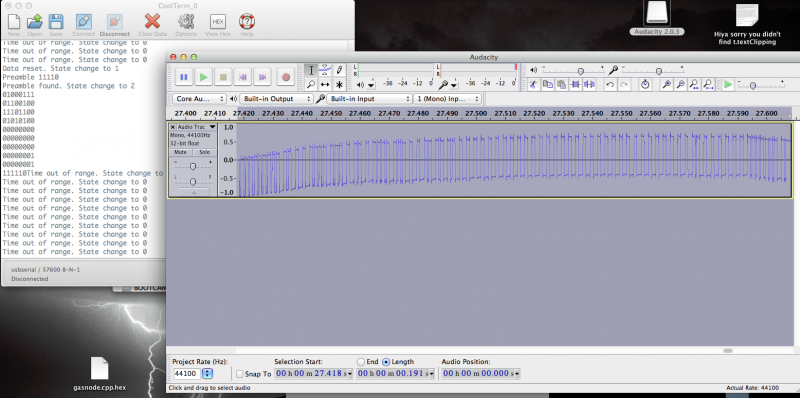
Task: Click the Pause button in Audacity
Action: tap(184, 77)
